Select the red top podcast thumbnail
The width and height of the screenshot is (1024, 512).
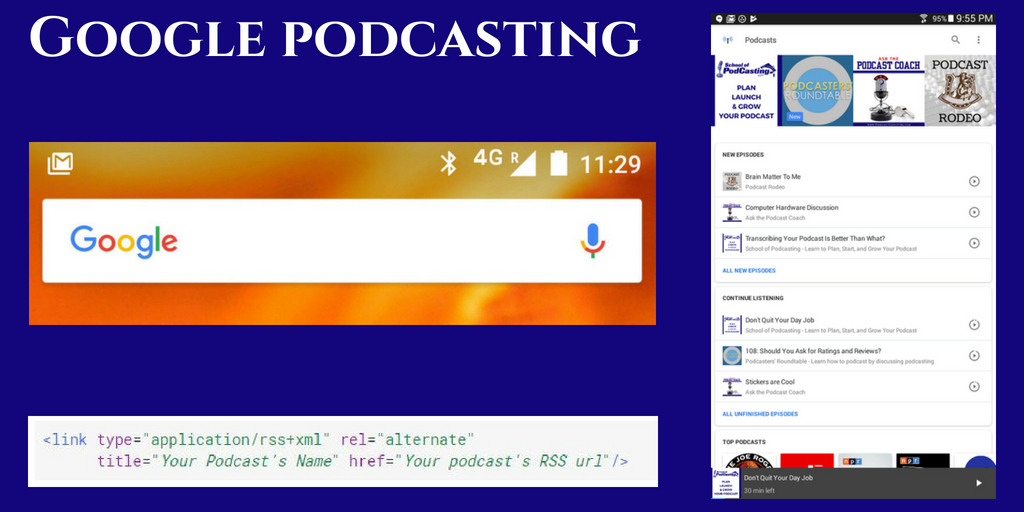click(x=807, y=460)
